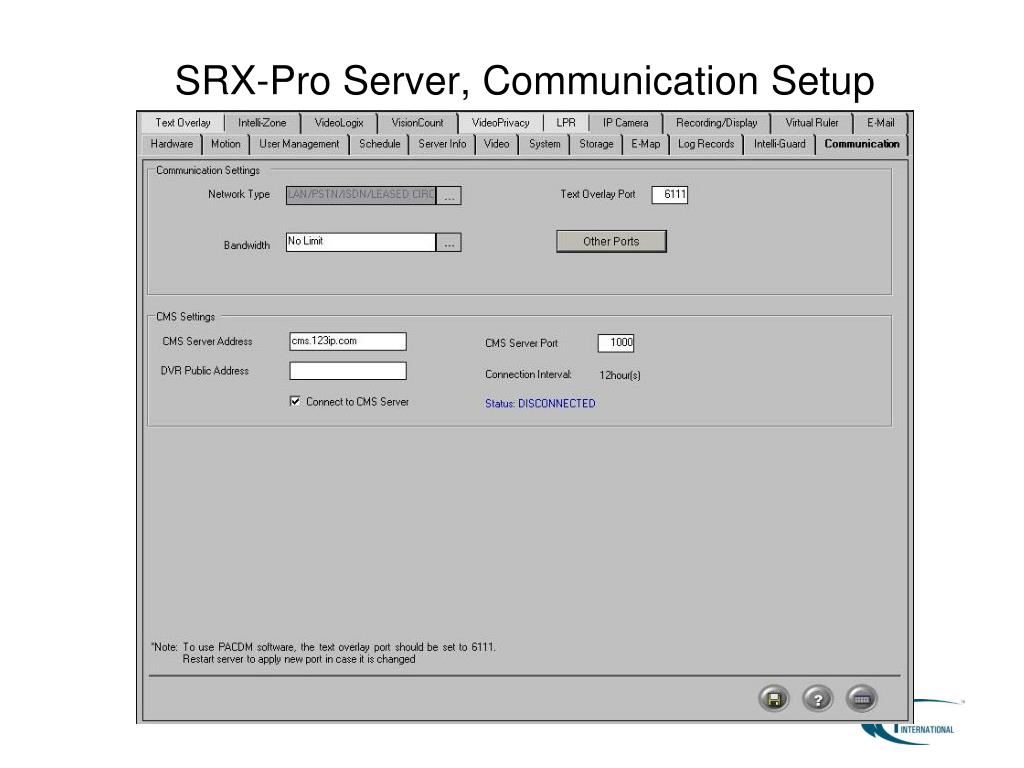The width and height of the screenshot is (1024, 768).
Task: Click the Communication tab
Action: tap(861, 144)
